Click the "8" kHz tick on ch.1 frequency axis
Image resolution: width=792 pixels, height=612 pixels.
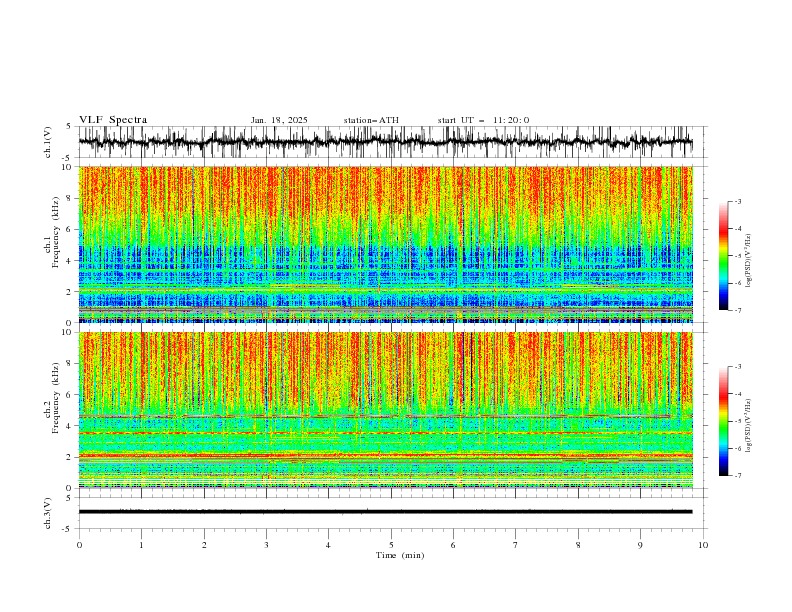point(70,198)
